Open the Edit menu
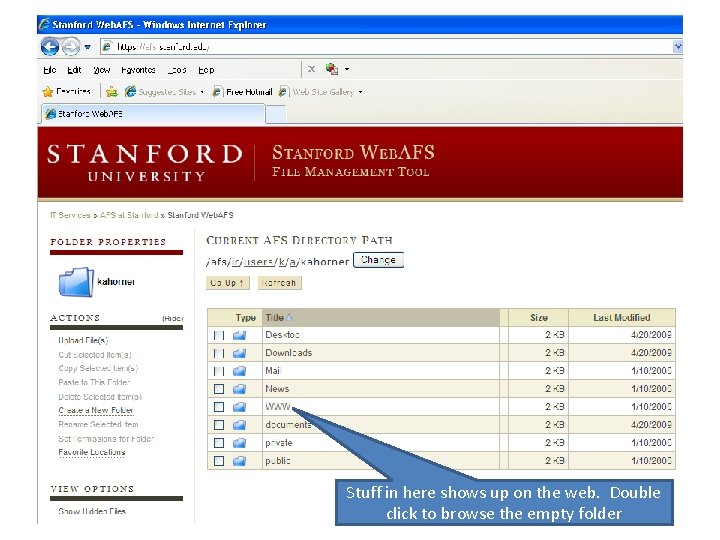 74,70
